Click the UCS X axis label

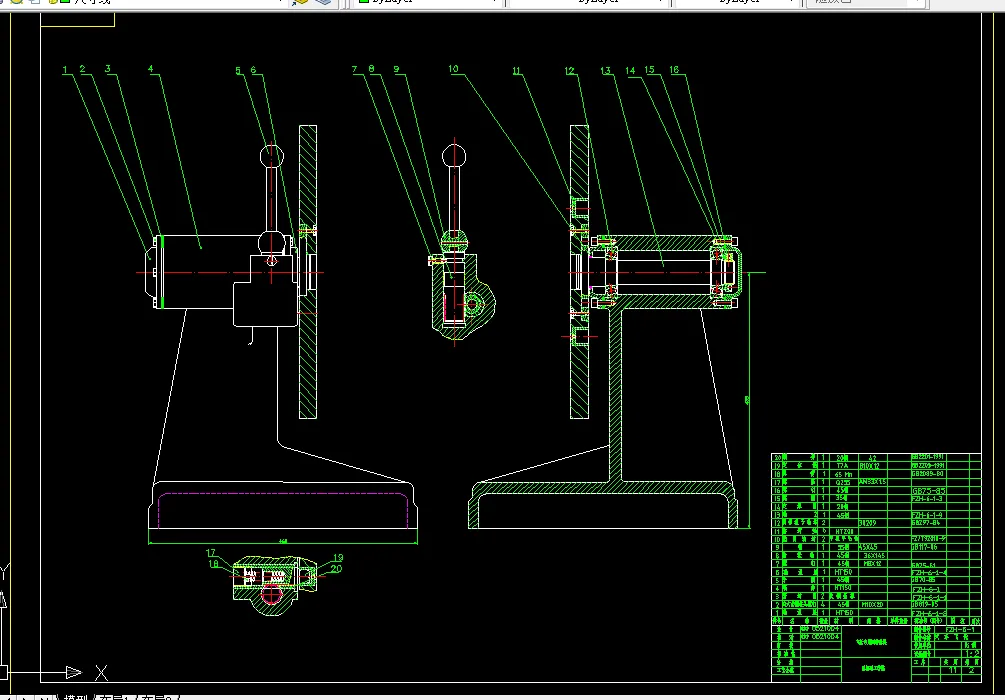[101, 672]
